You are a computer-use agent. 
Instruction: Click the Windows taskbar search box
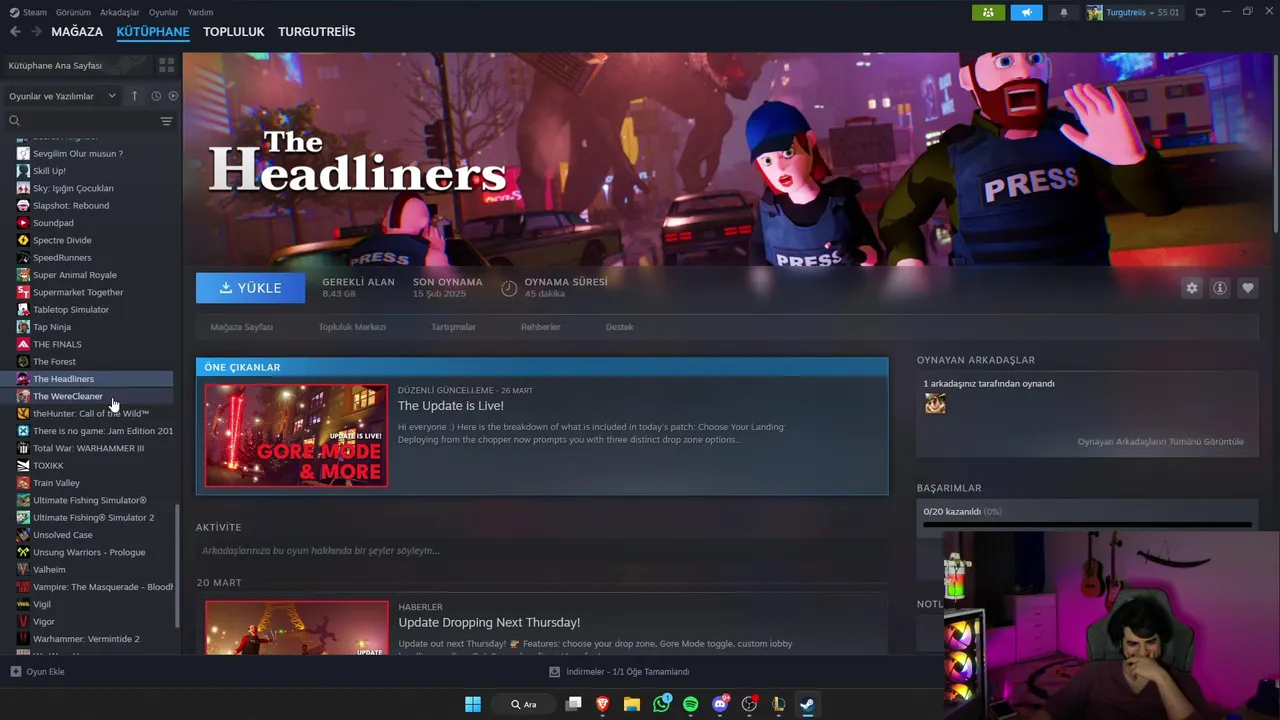click(x=524, y=704)
